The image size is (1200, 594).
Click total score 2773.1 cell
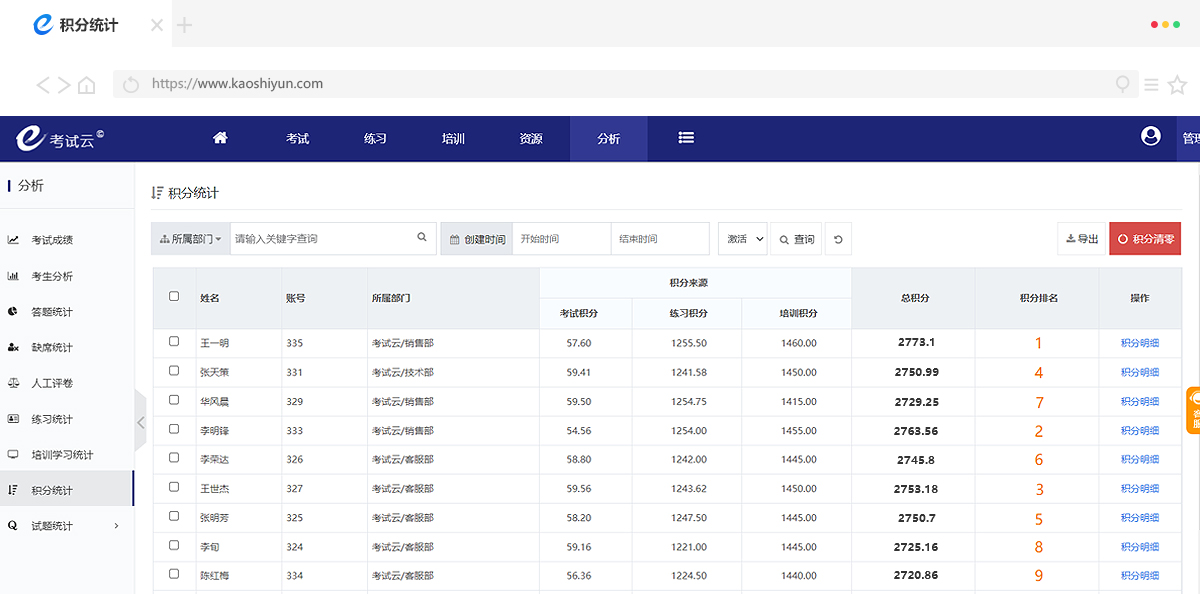tap(916, 343)
